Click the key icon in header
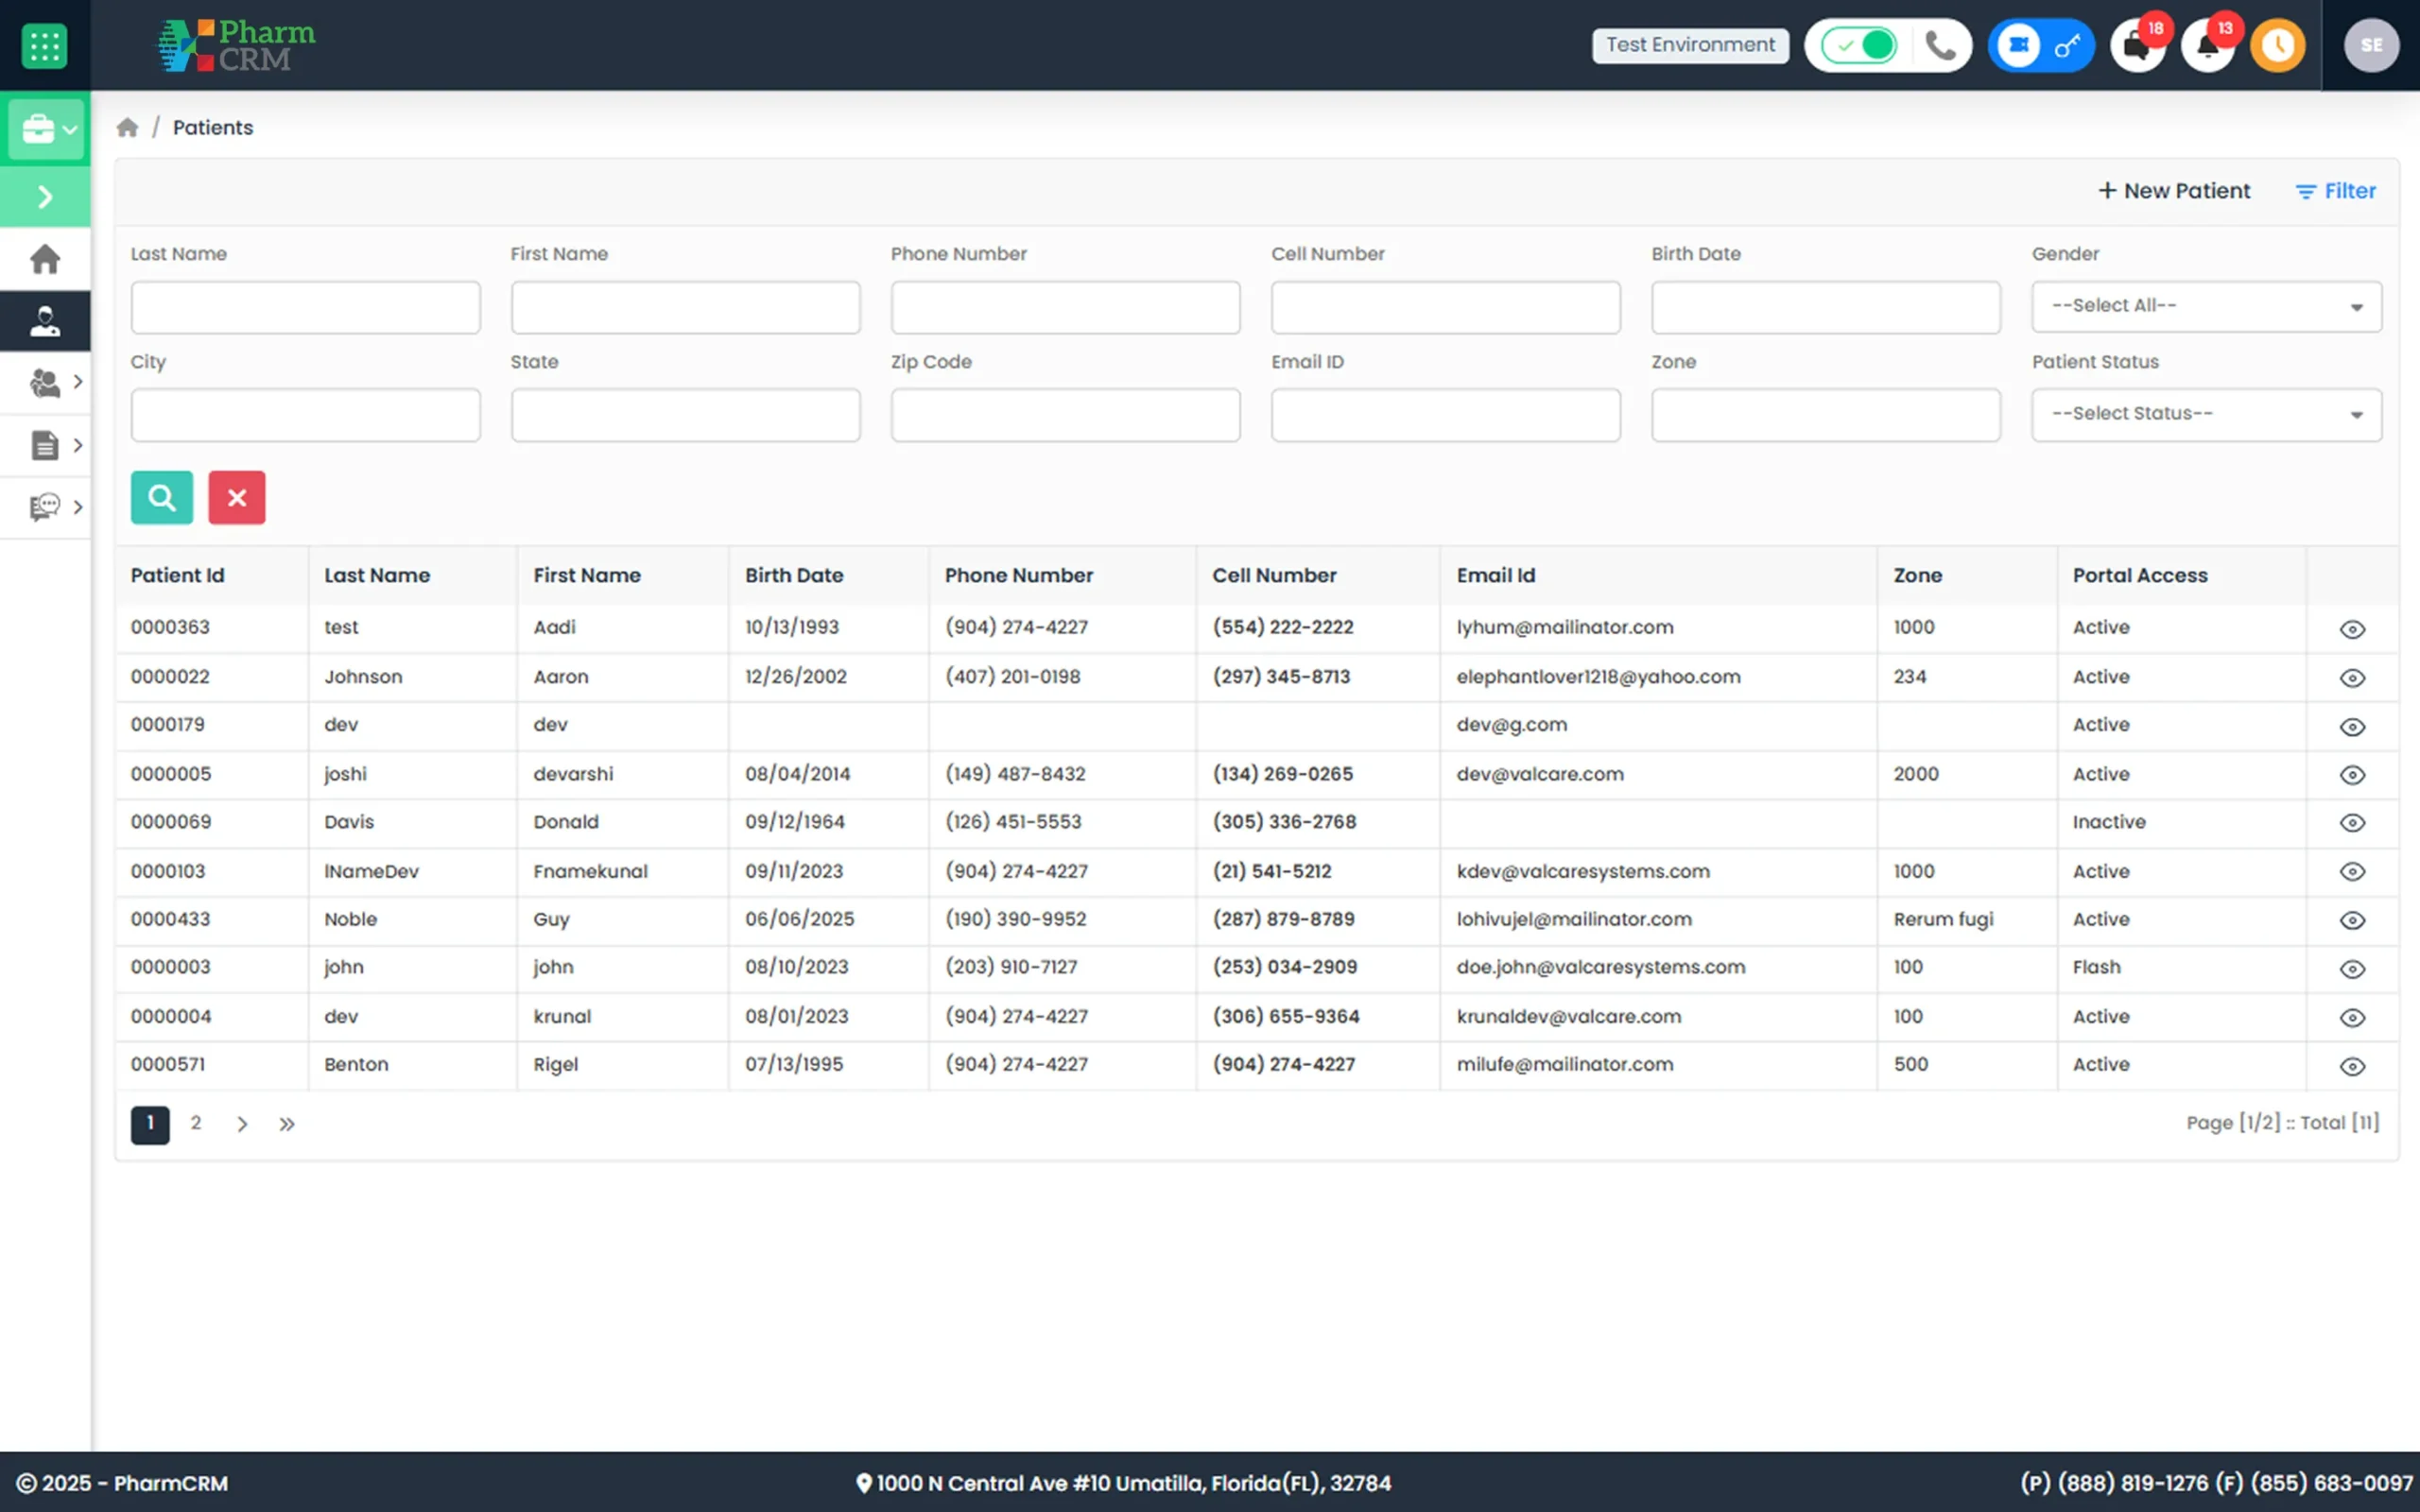Image resolution: width=2420 pixels, height=1512 pixels. [2066, 45]
